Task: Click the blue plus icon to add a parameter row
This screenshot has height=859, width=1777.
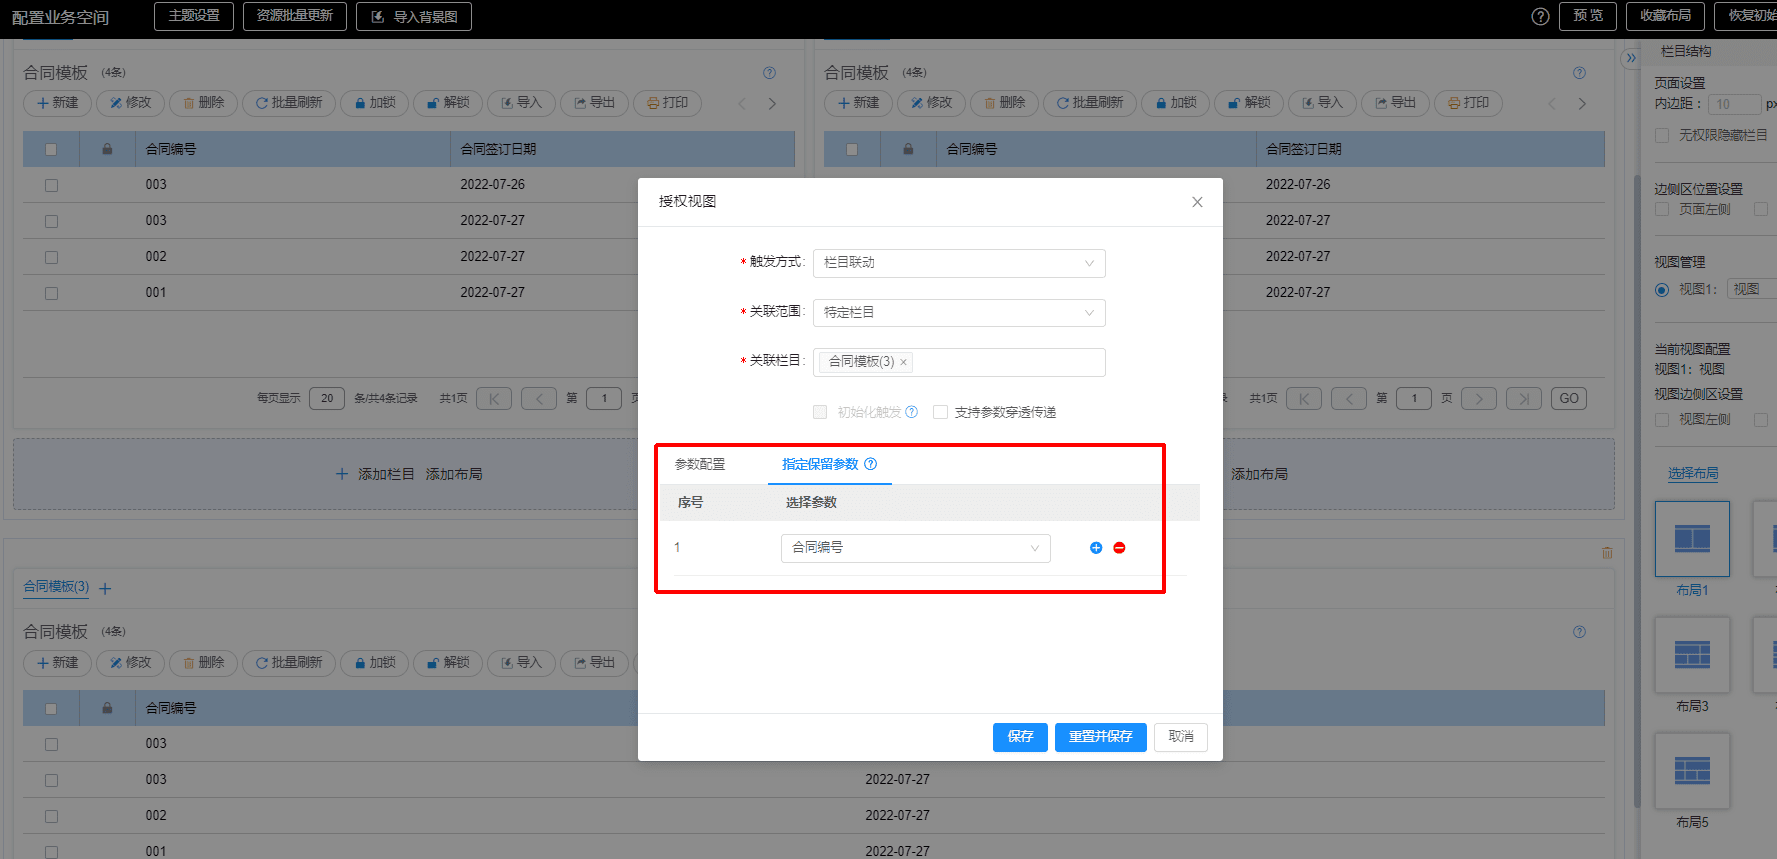Action: point(1096,548)
